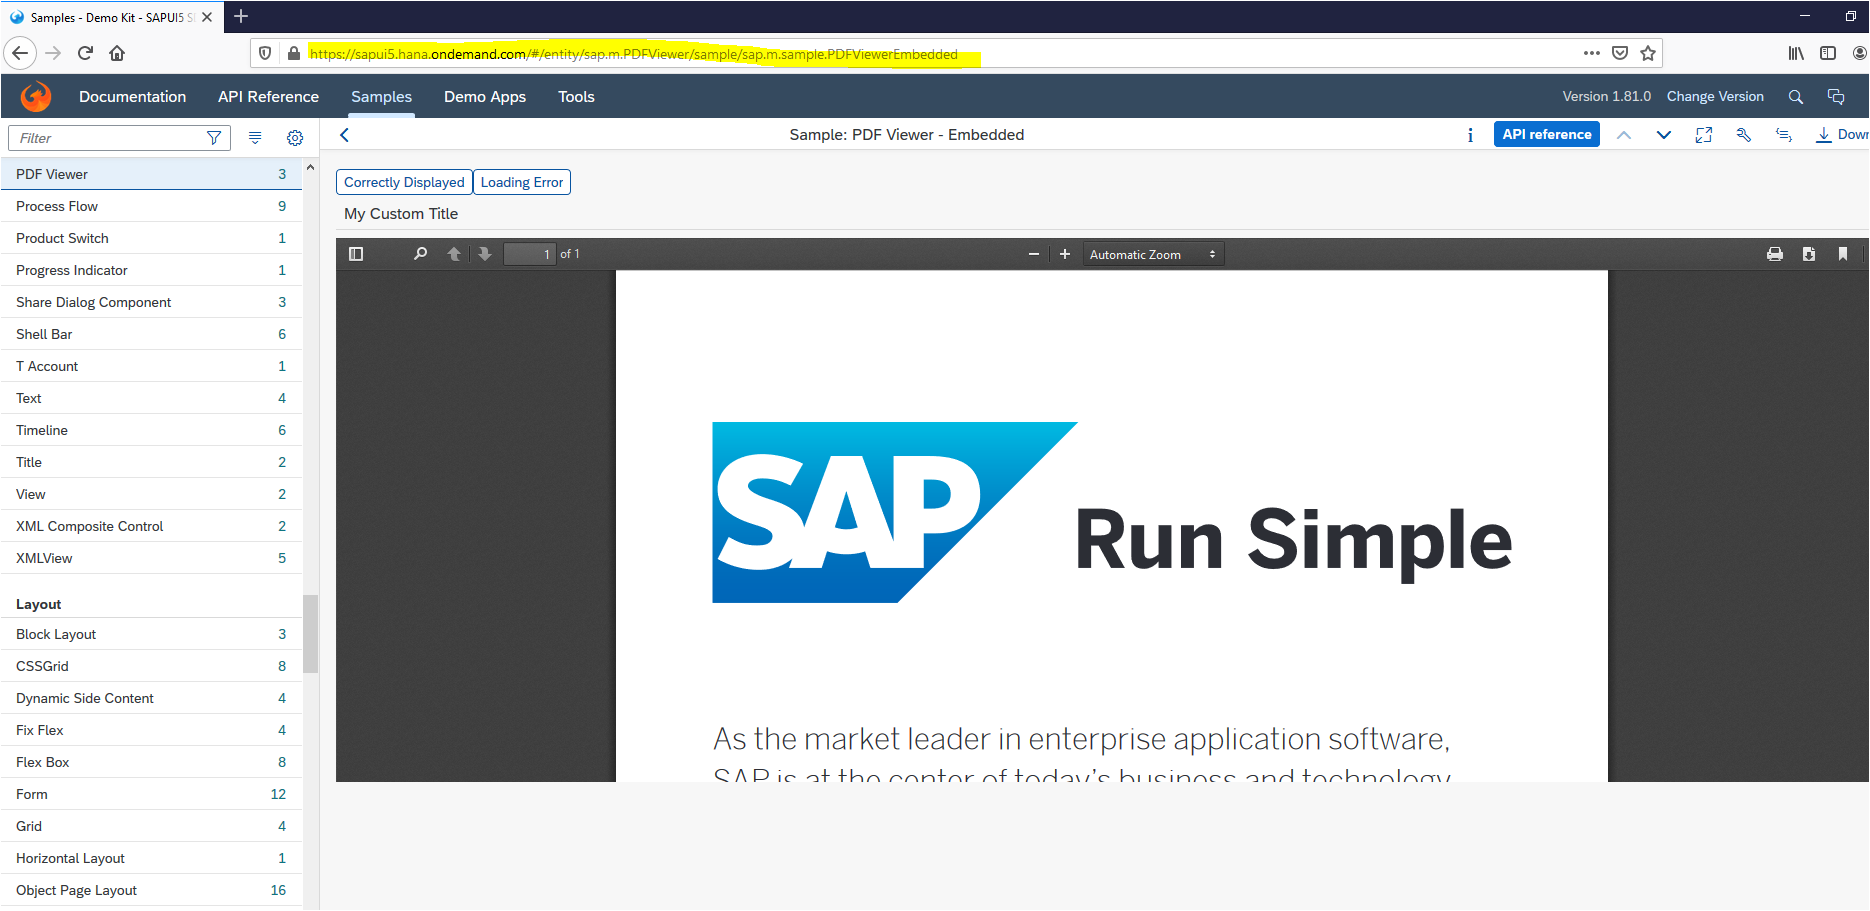This screenshot has width=1870, height=911.
Task: Bookmark this page with the star icon
Action: pyautogui.click(x=1648, y=53)
